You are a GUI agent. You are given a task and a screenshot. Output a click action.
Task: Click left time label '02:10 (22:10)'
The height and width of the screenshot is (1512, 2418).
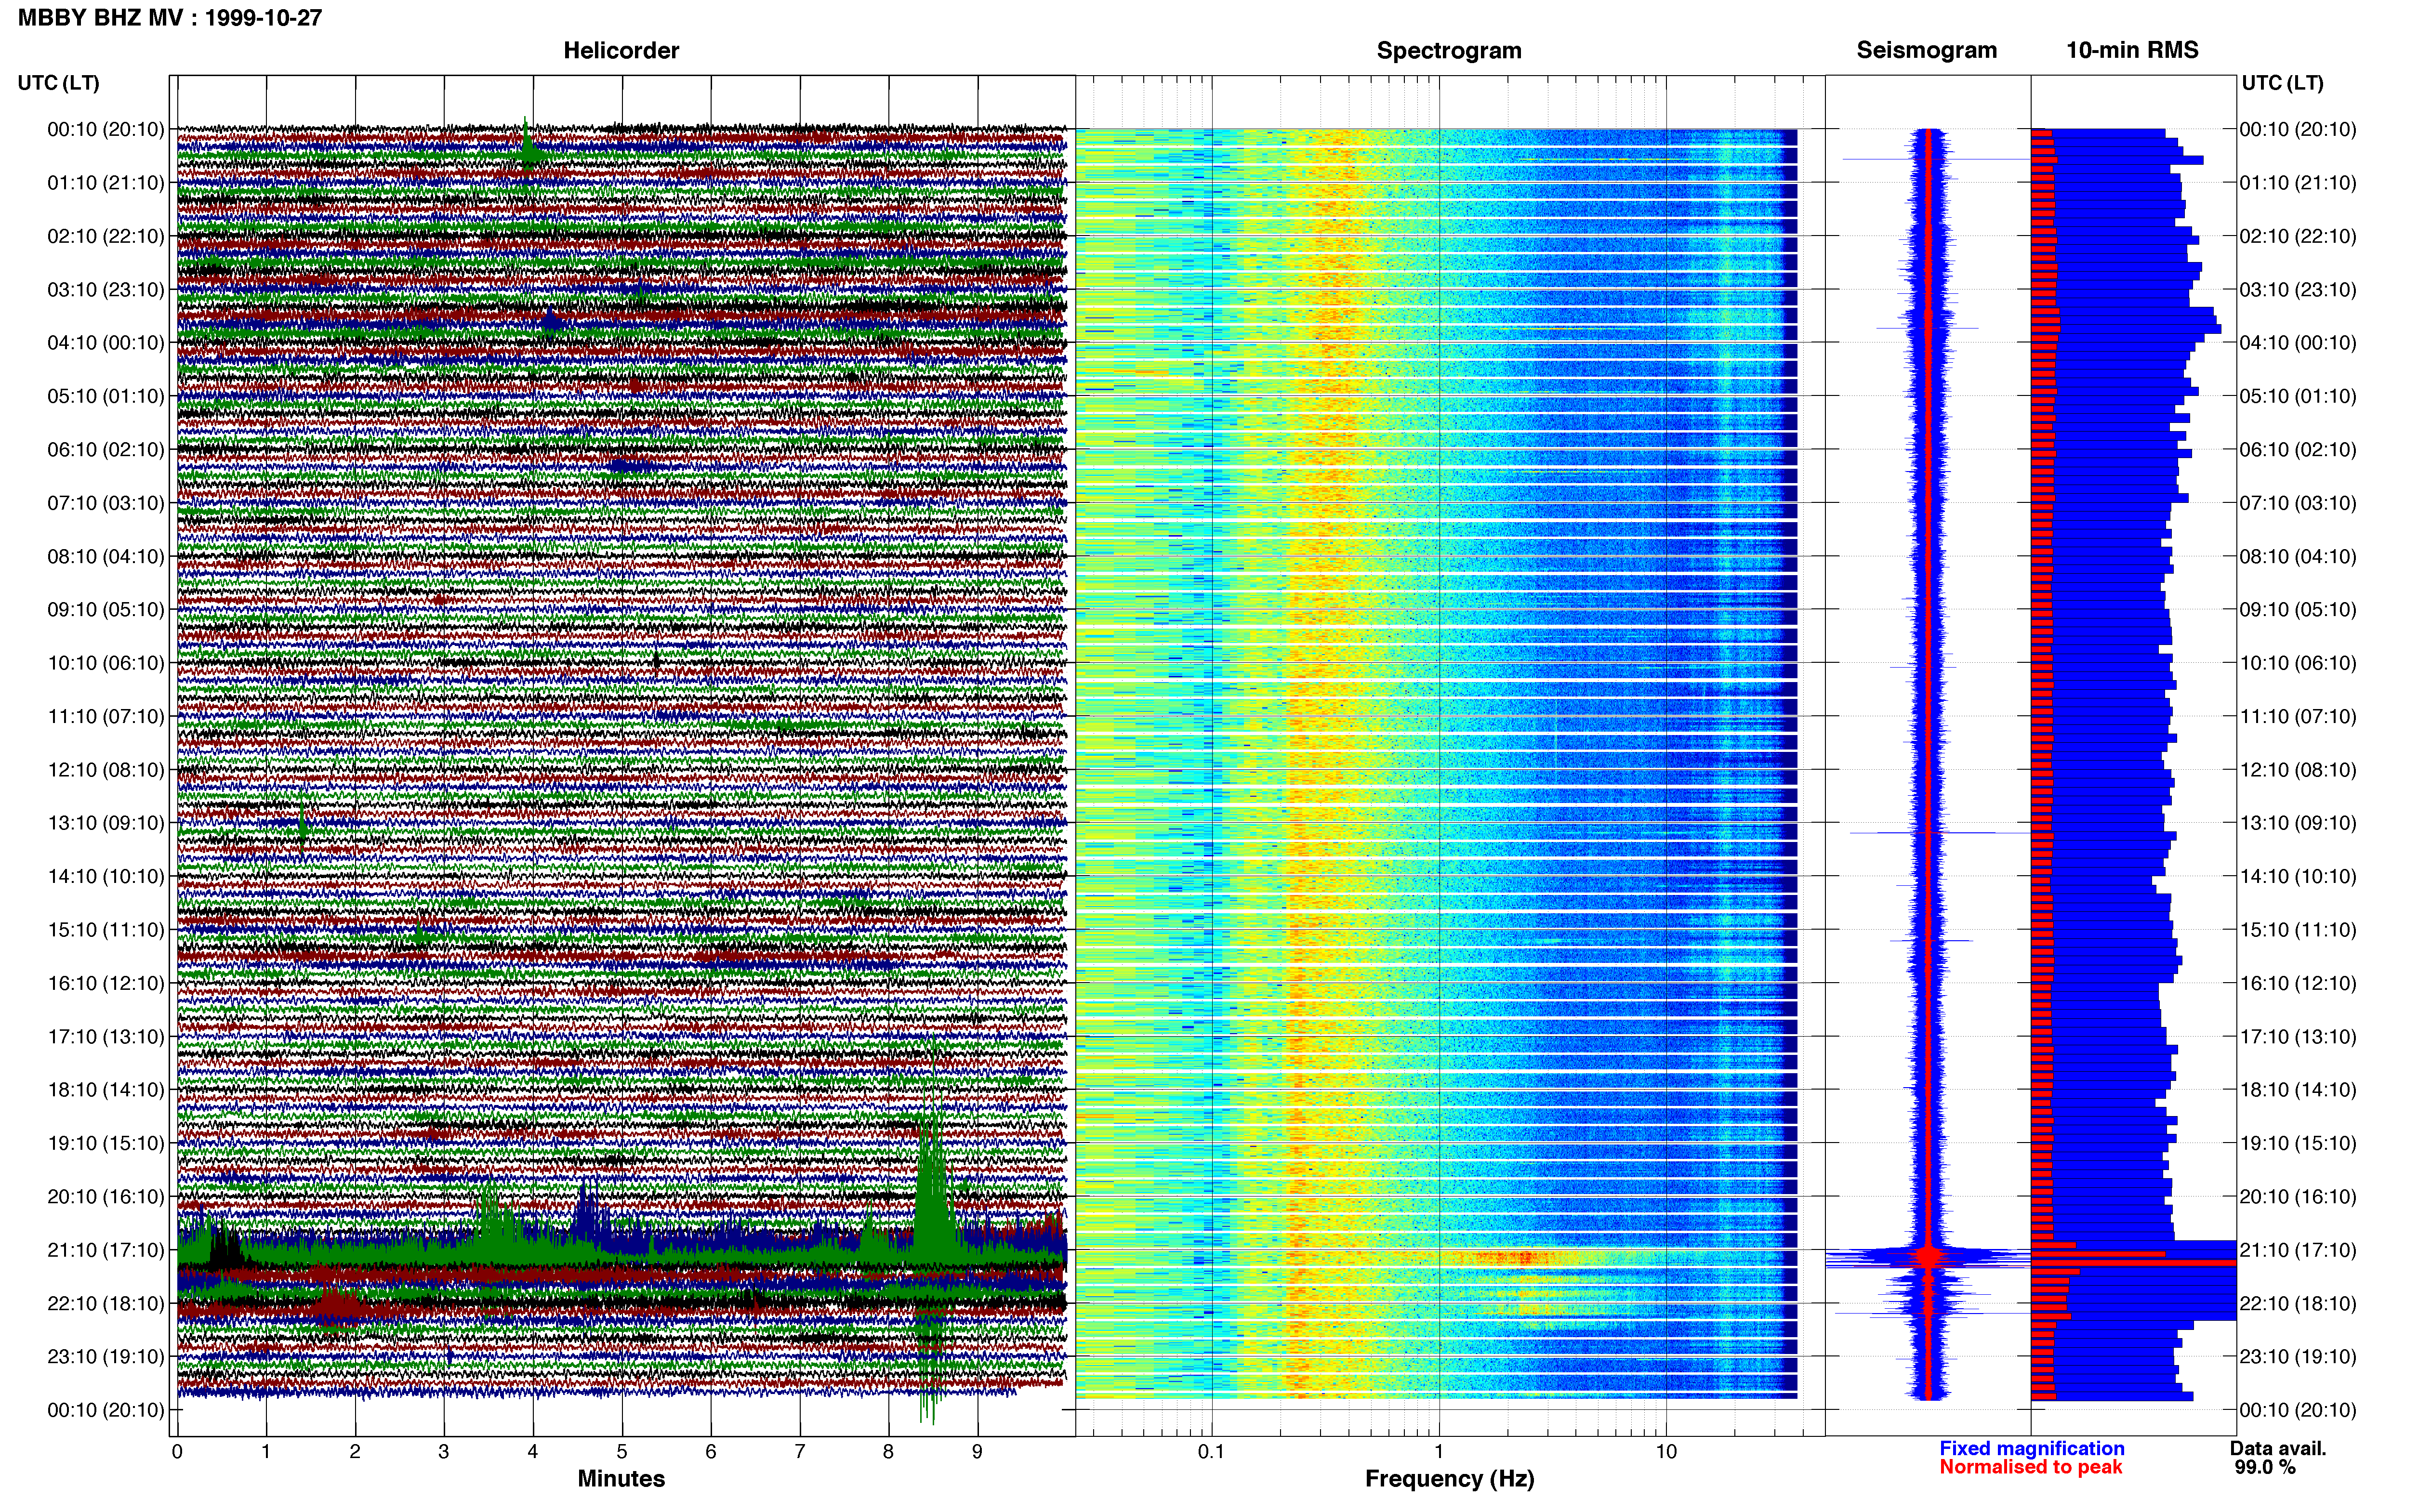[x=106, y=236]
